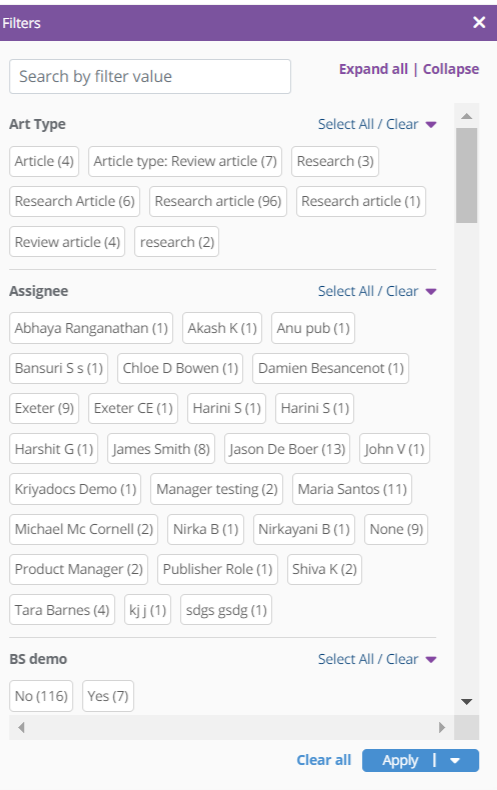Click the Apply button
The width and height of the screenshot is (497, 790).
click(x=400, y=761)
